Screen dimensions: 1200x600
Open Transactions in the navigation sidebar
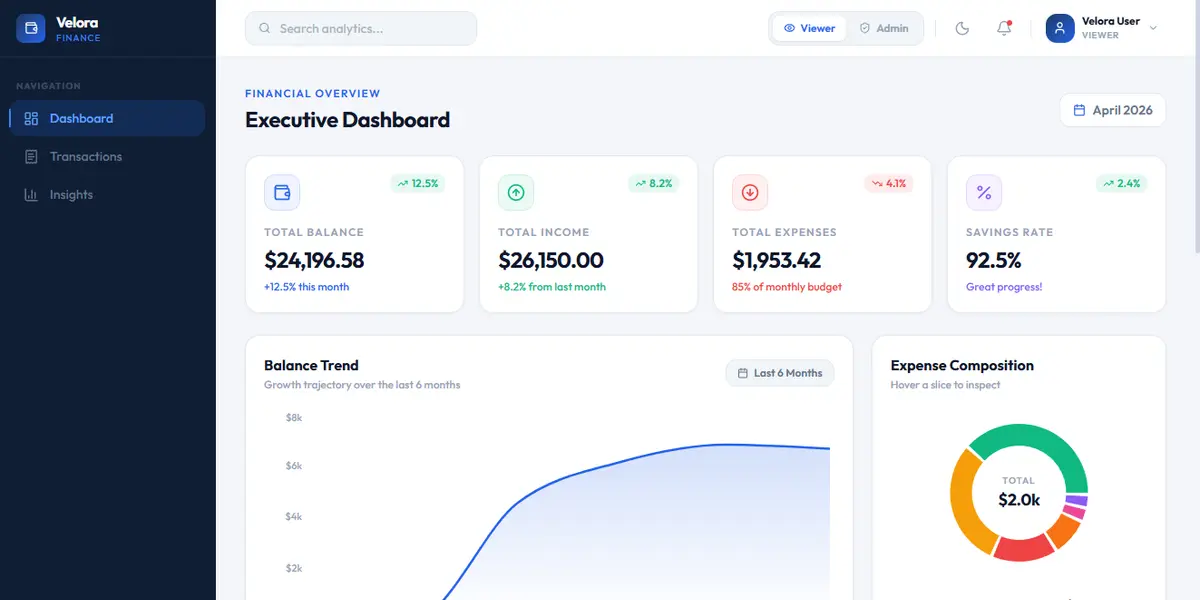point(107,156)
